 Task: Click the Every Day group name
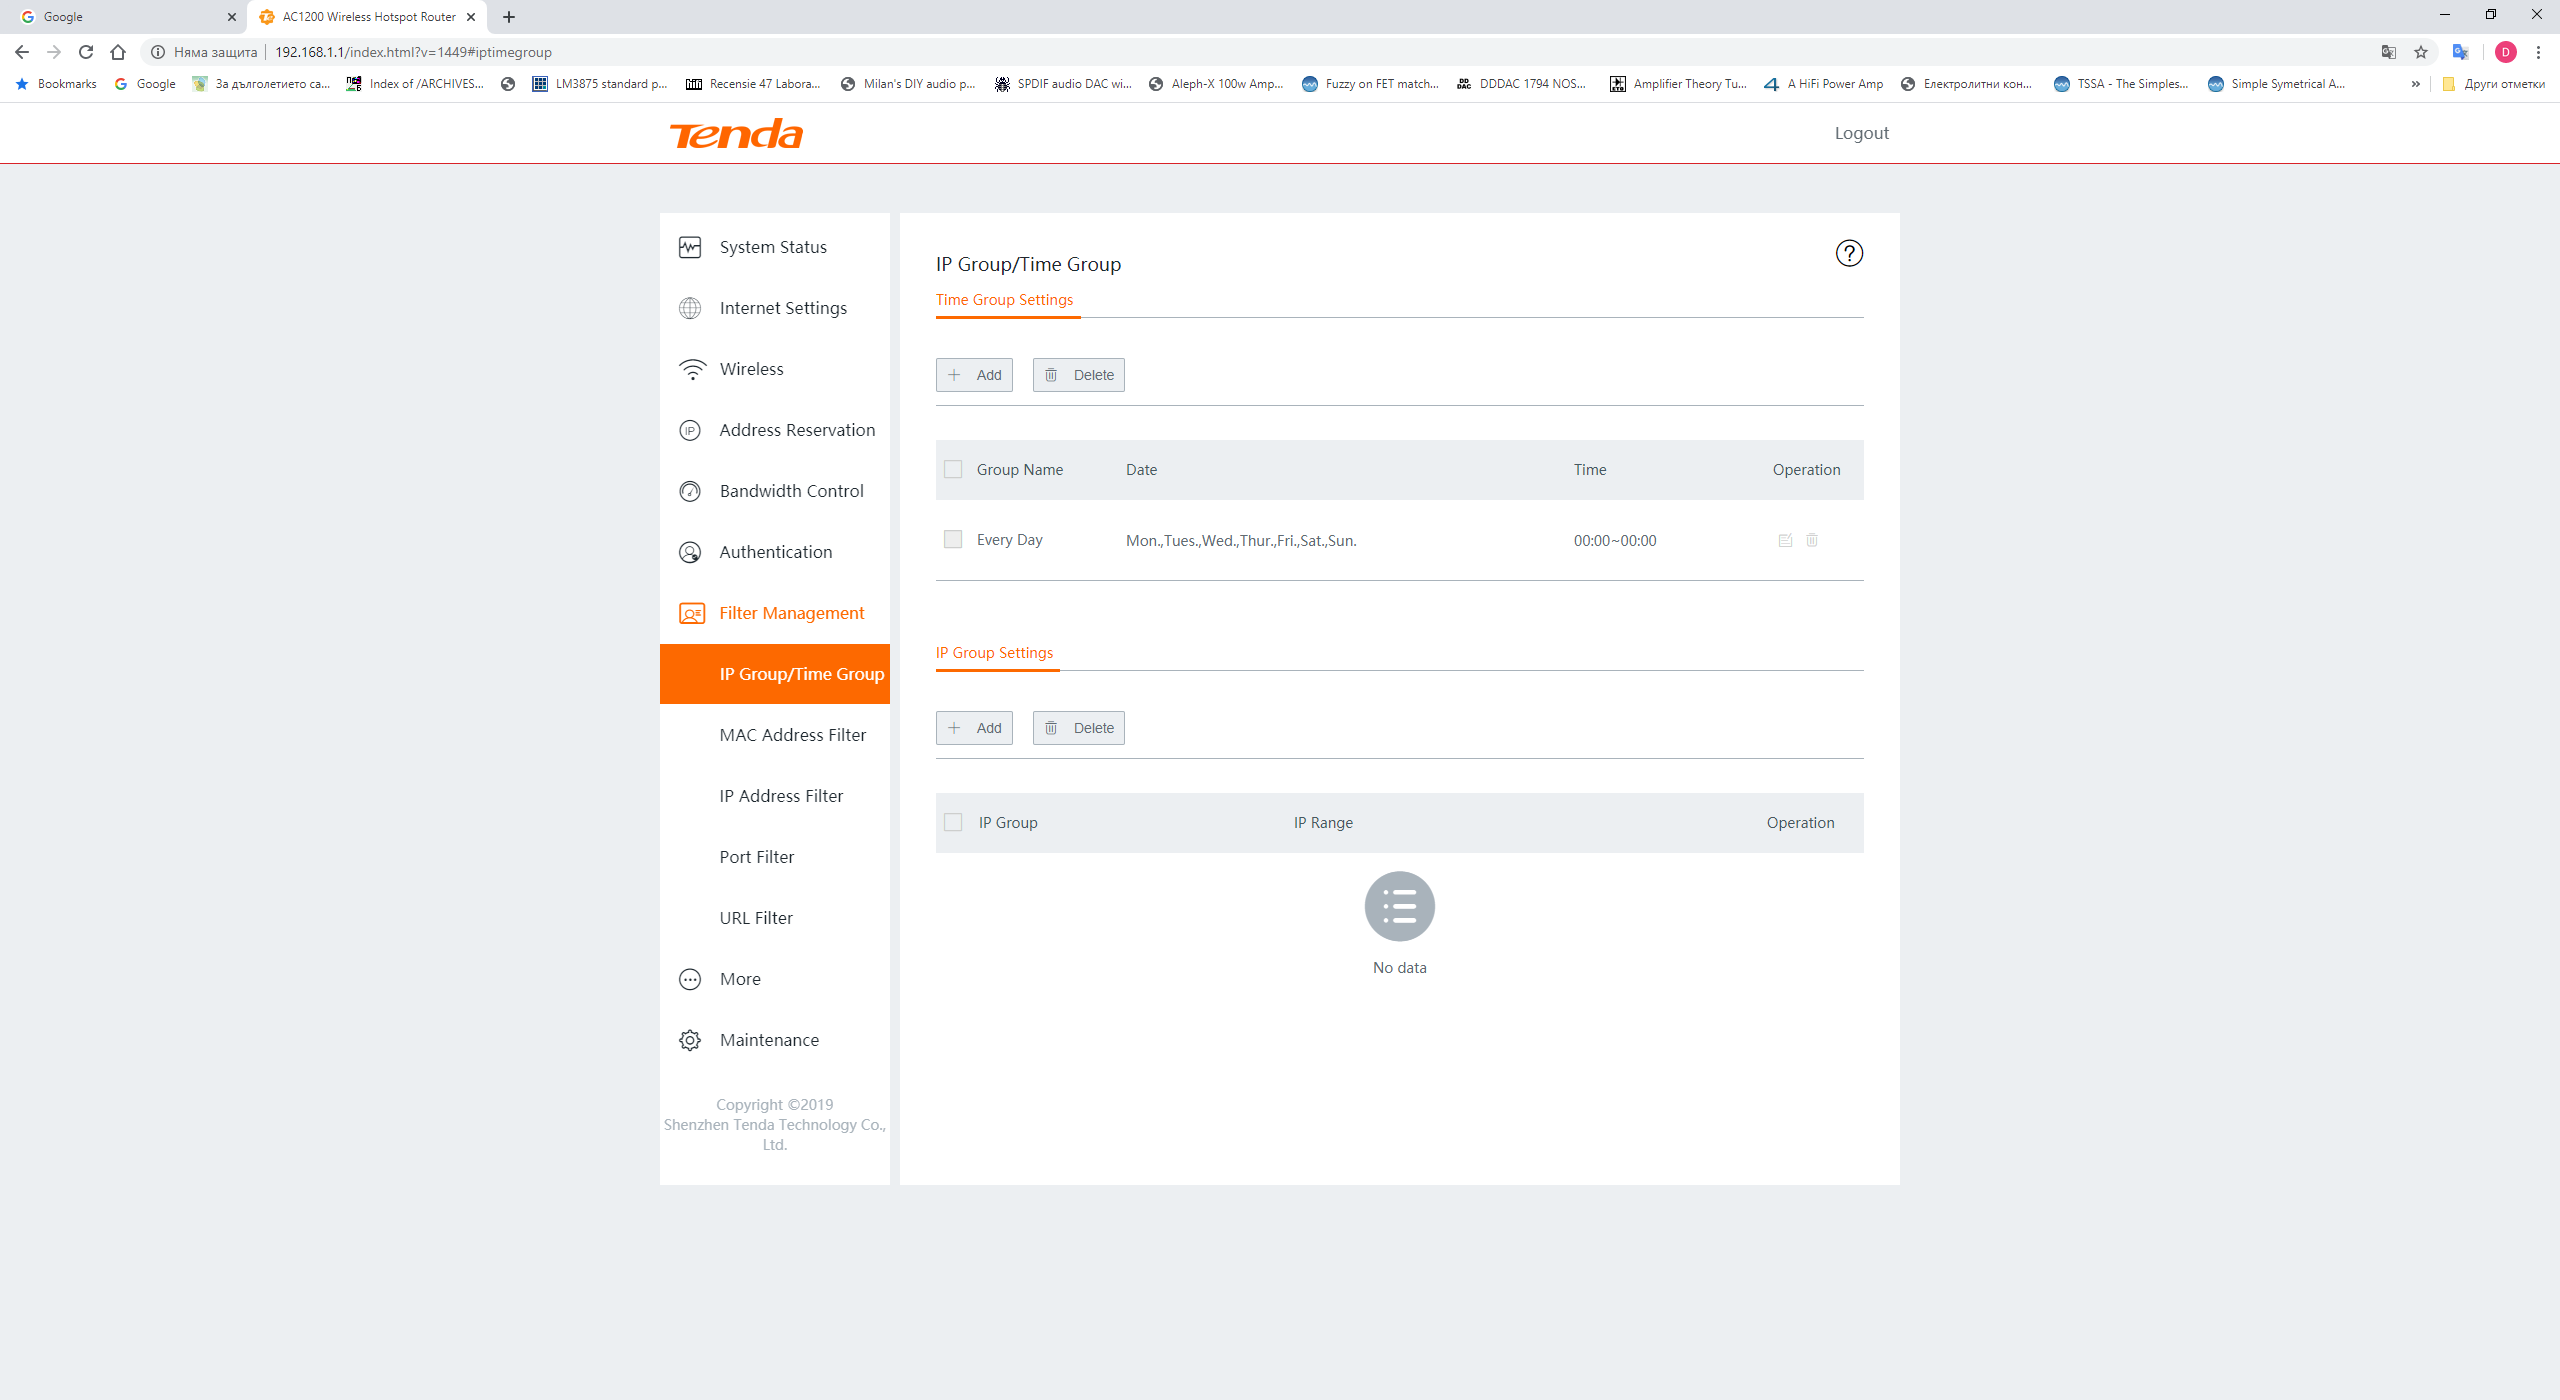[1010, 540]
